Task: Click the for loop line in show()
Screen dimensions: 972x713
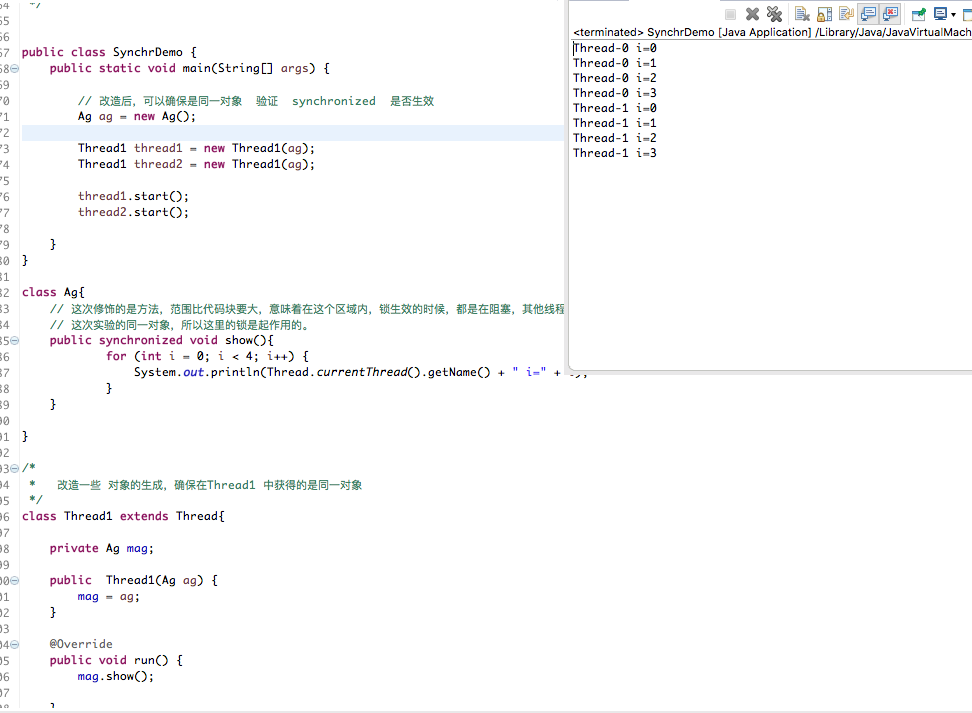Action: coord(207,356)
